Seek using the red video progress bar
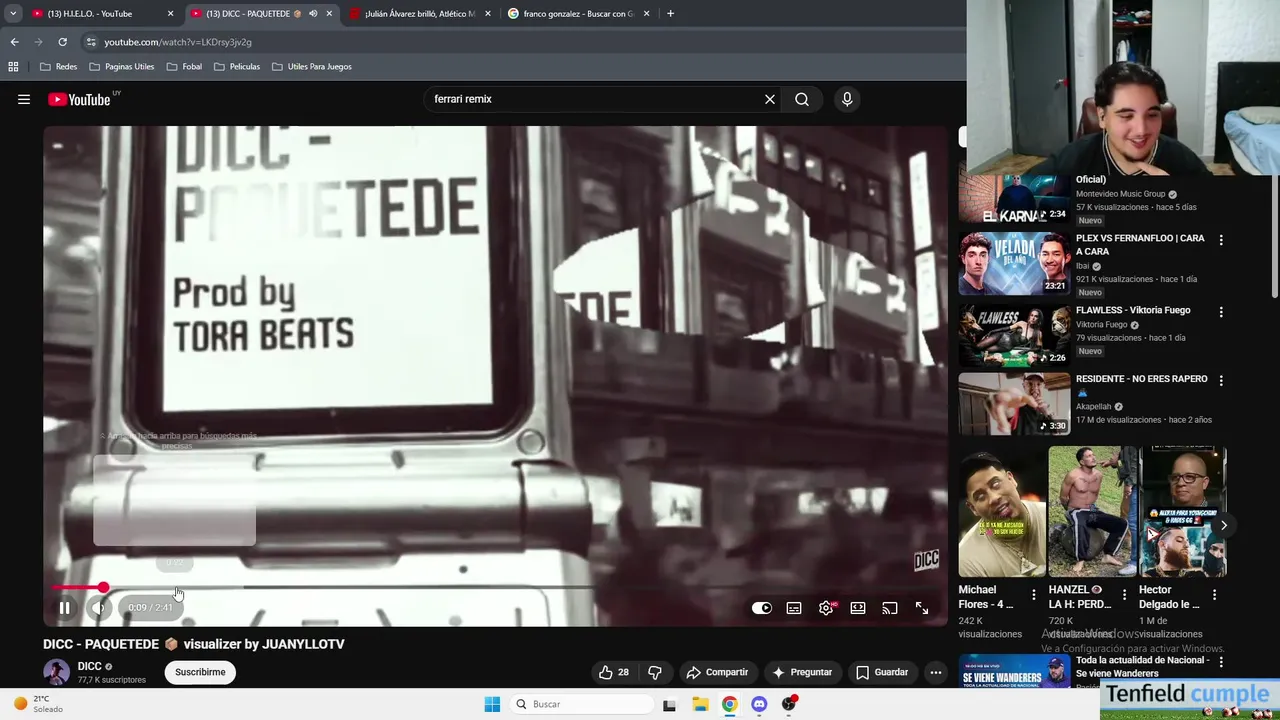1280x720 pixels. (497, 588)
